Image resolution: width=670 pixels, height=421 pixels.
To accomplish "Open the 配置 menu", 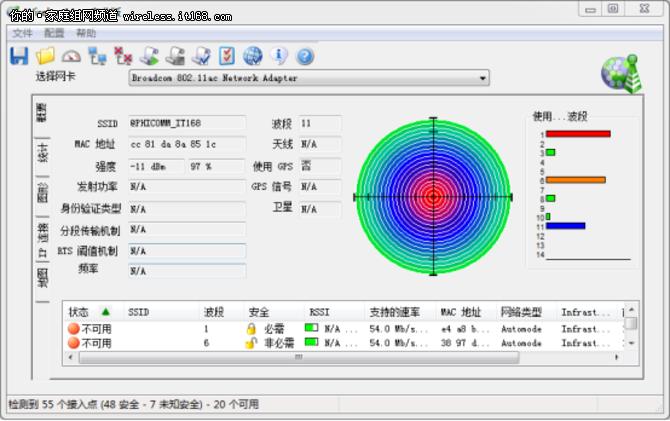I will pyautogui.click(x=54, y=33).
